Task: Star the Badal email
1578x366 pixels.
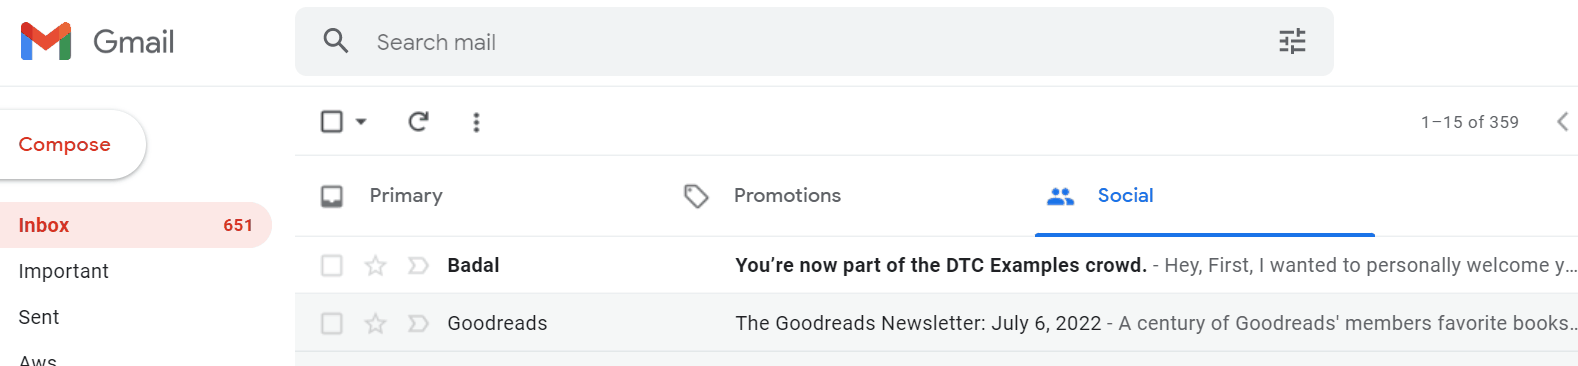Action: coord(375,265)
